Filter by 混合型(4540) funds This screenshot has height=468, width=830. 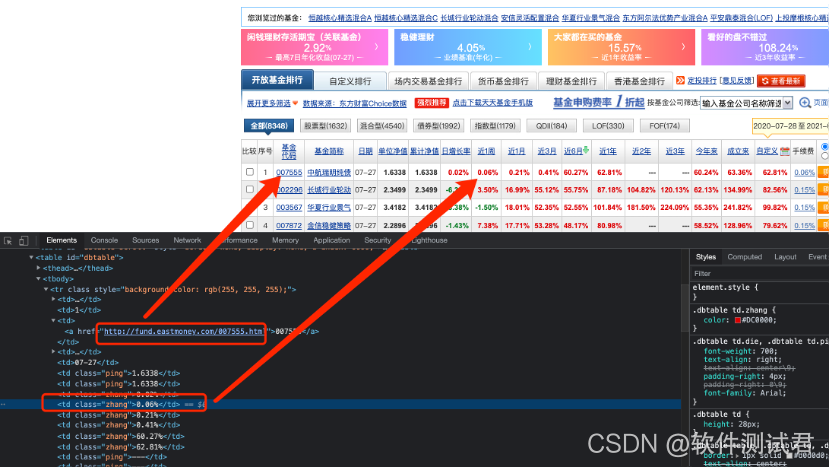(382, 126)
